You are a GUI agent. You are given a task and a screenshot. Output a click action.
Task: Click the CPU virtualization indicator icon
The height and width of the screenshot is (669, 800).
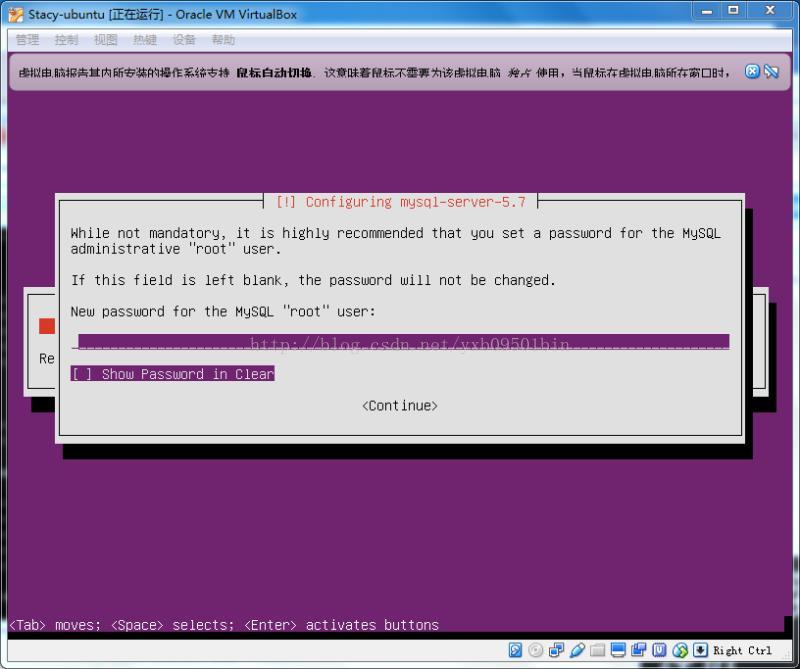point(659,650)
